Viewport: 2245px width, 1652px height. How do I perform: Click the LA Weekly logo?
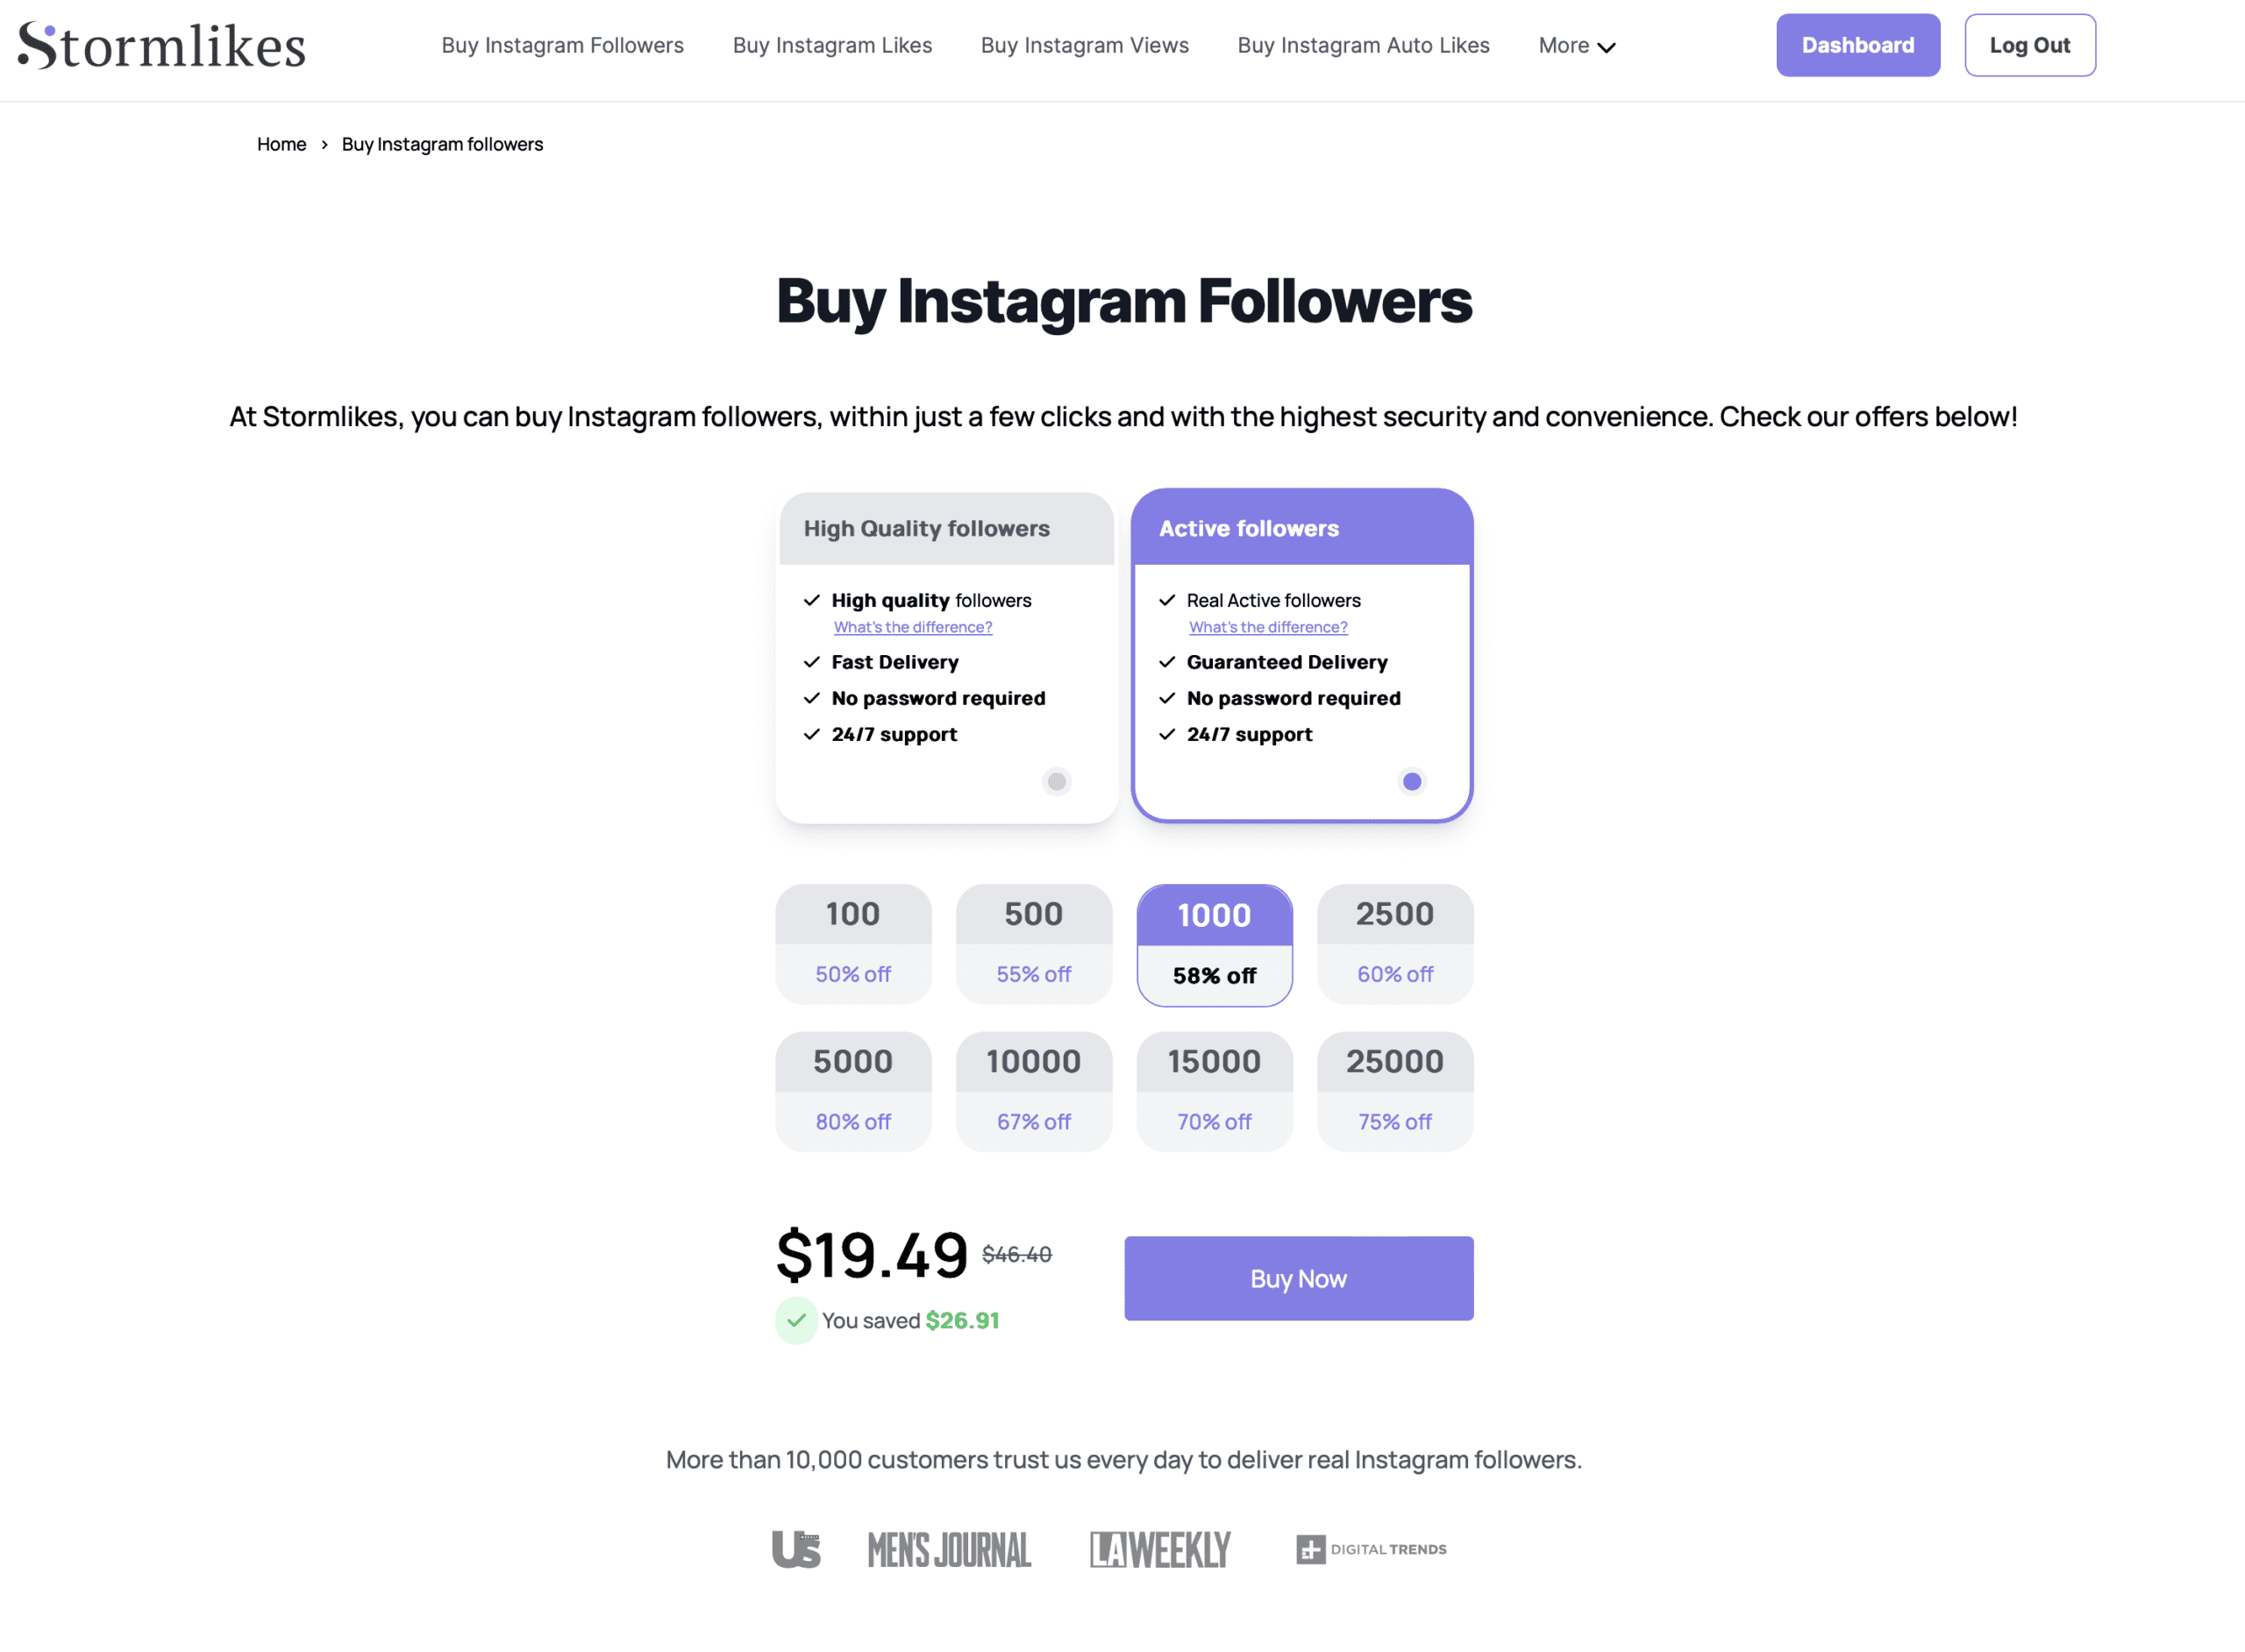click(x=1160, y=1549)
